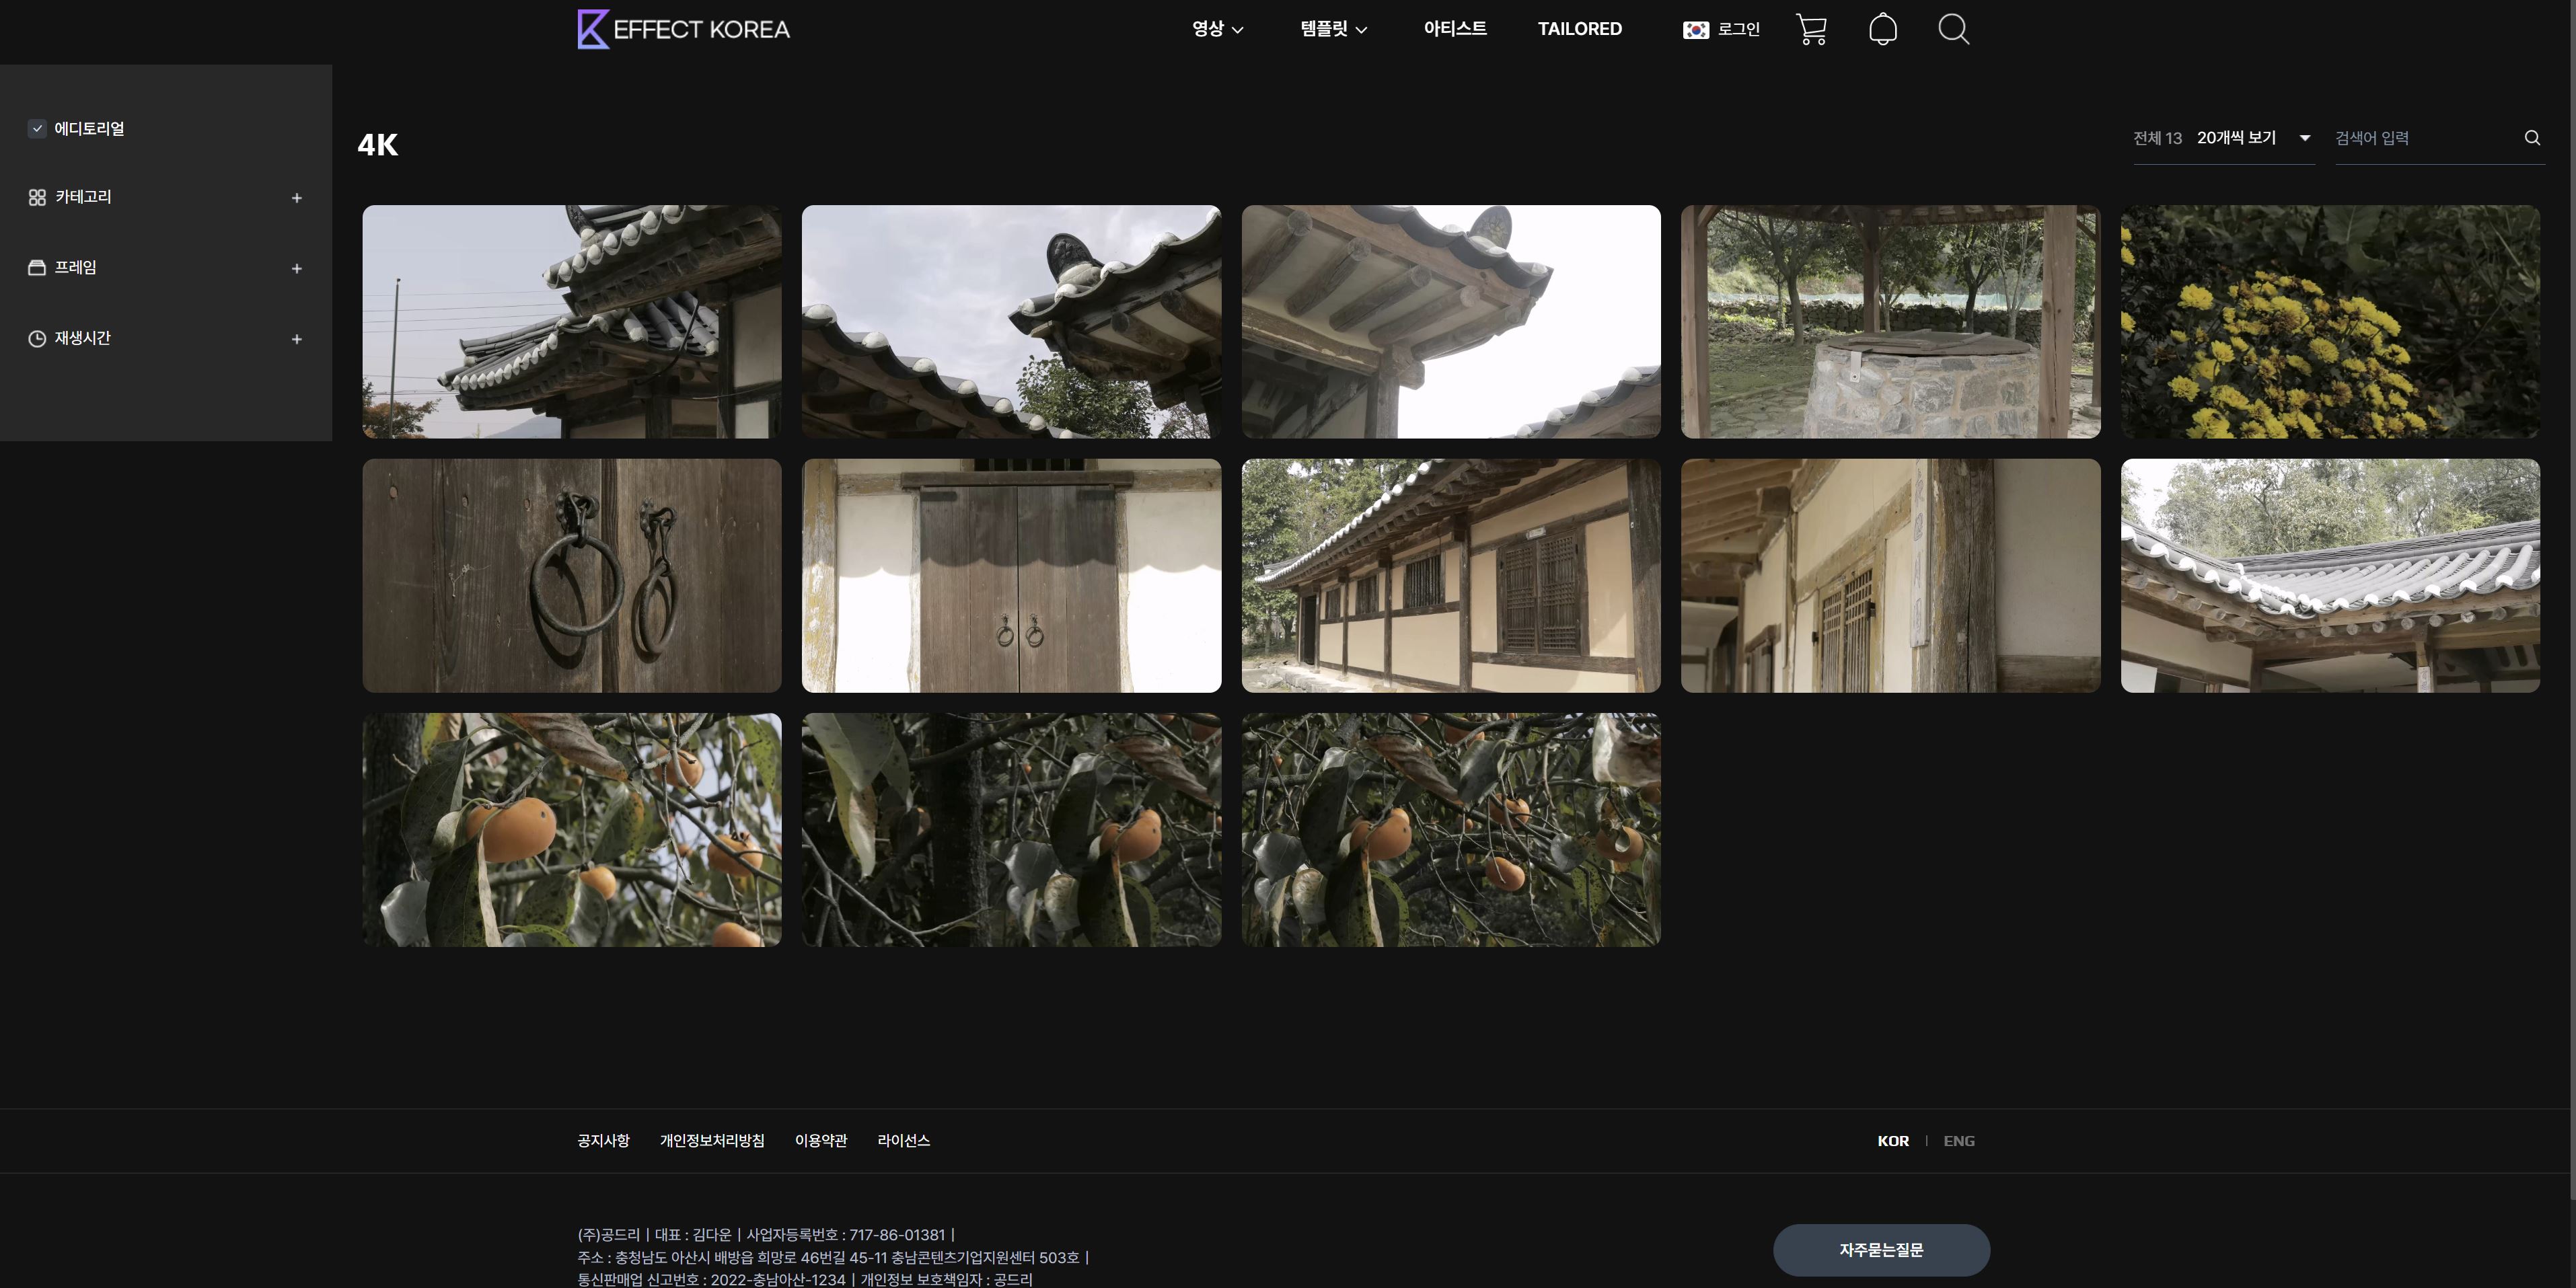Open the yellow flowers video thumbnail
Image resolution: width=2576 pixels, height=1288 pixels.
(x=2330, y=322)
